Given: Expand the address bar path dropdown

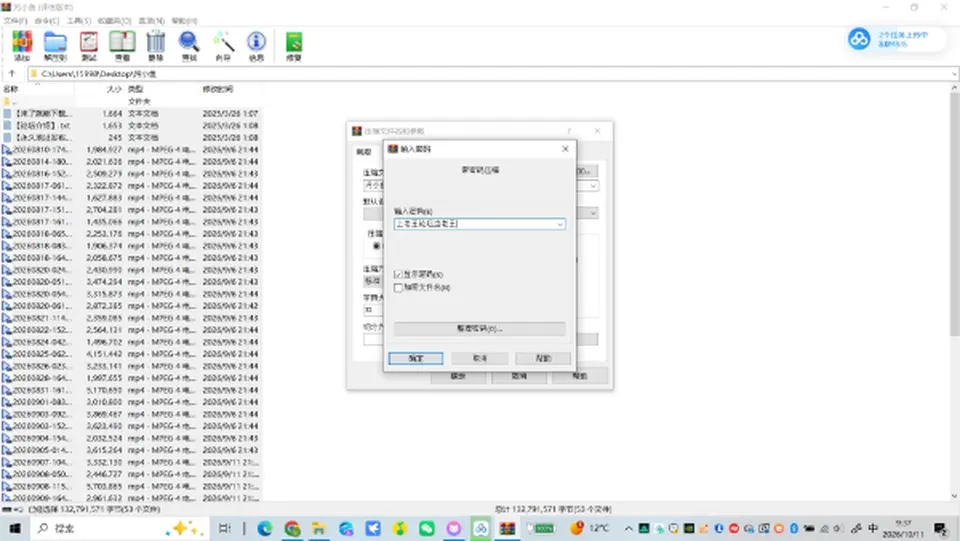Looking at the screenshot, I should click(x=953, y=74).
